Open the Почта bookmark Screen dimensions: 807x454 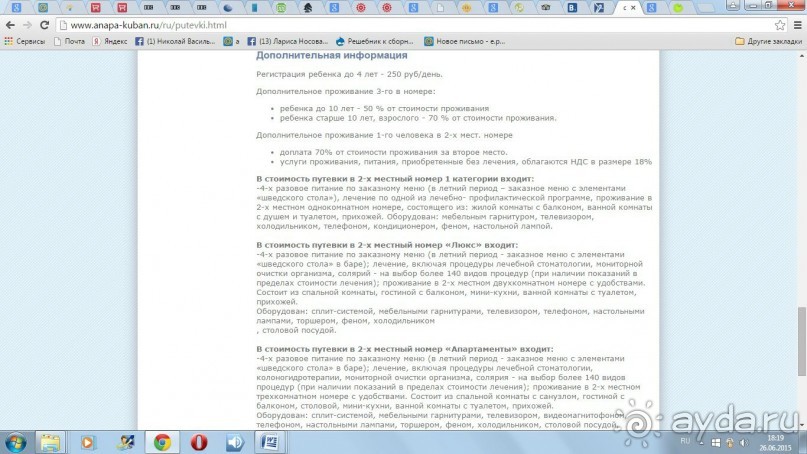[69, 41]
